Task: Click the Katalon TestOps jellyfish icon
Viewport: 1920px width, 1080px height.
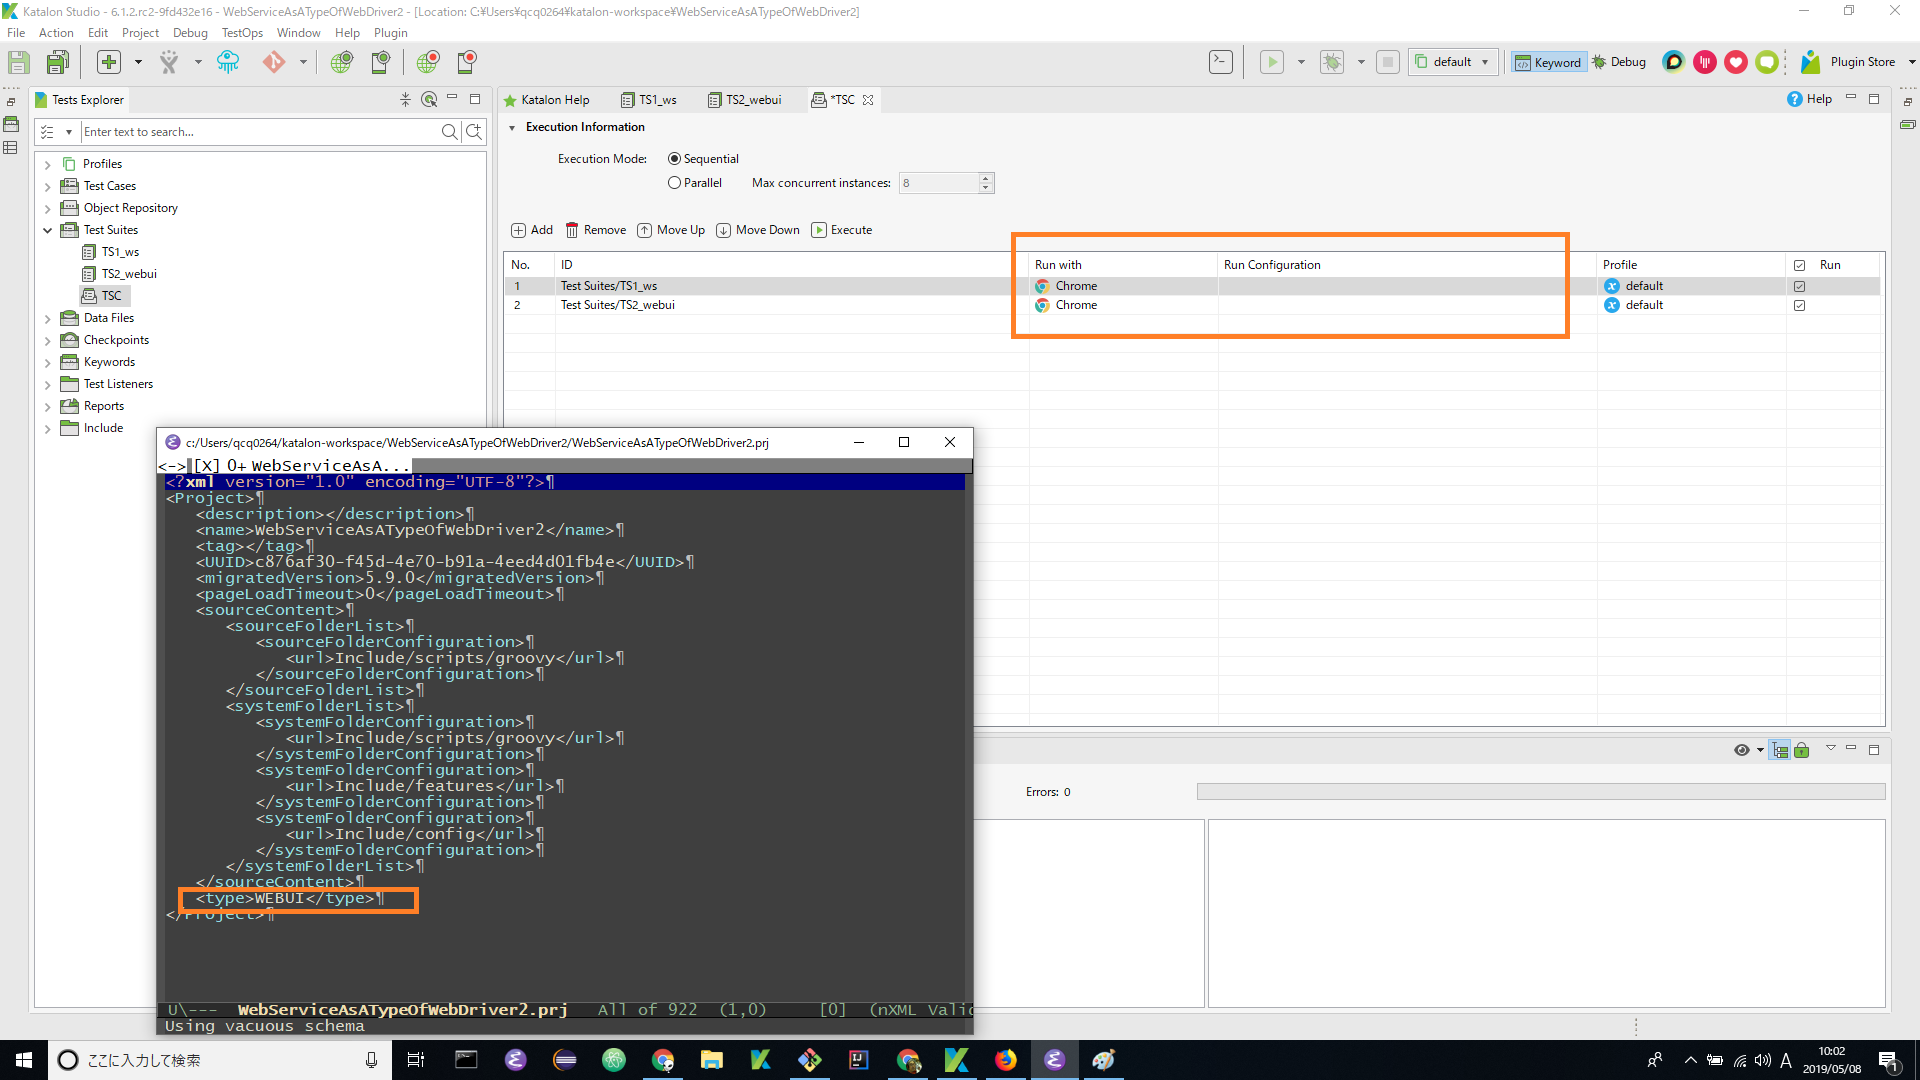Action: (x=228, y=62)
